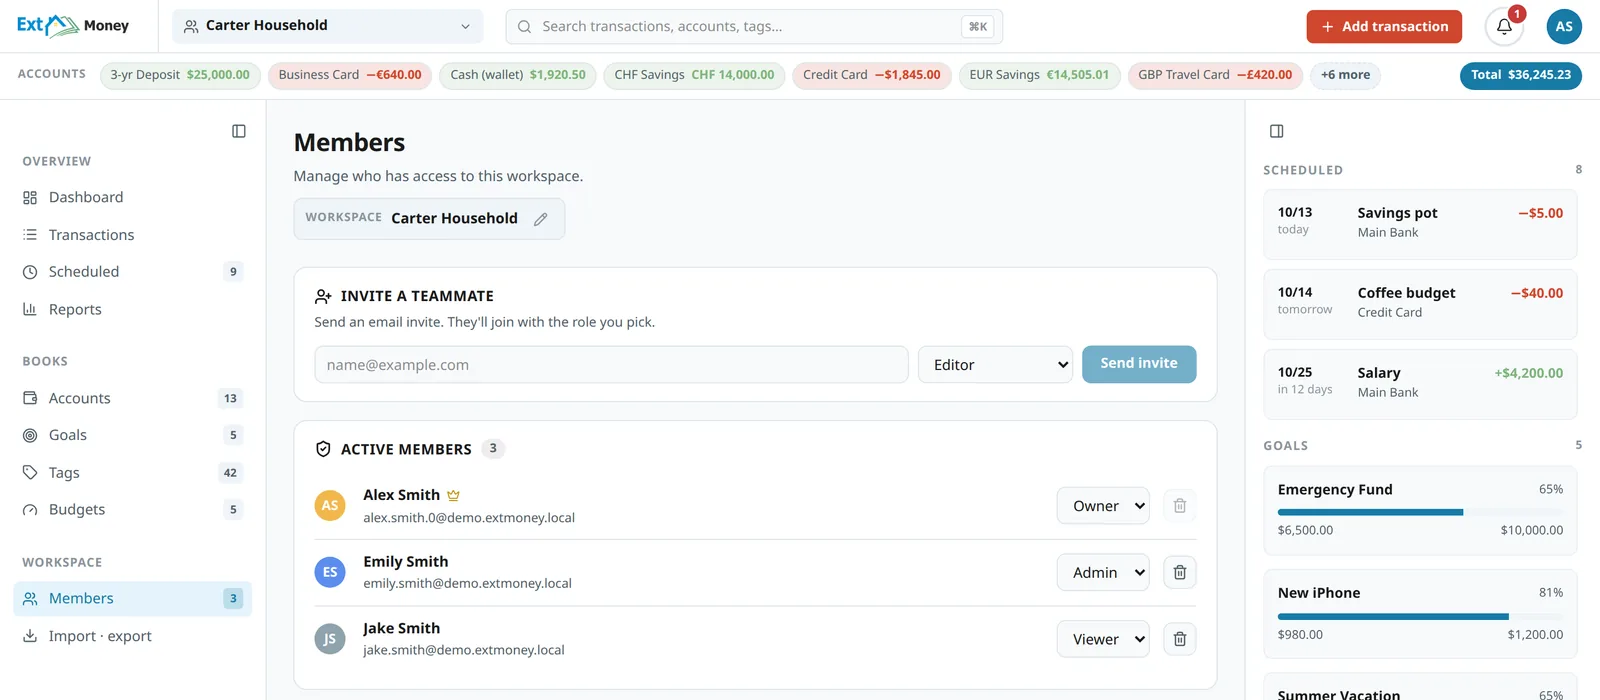Click the search magnifier icon
Viewport: 1600px width, 700px height.
click(524, 27)
